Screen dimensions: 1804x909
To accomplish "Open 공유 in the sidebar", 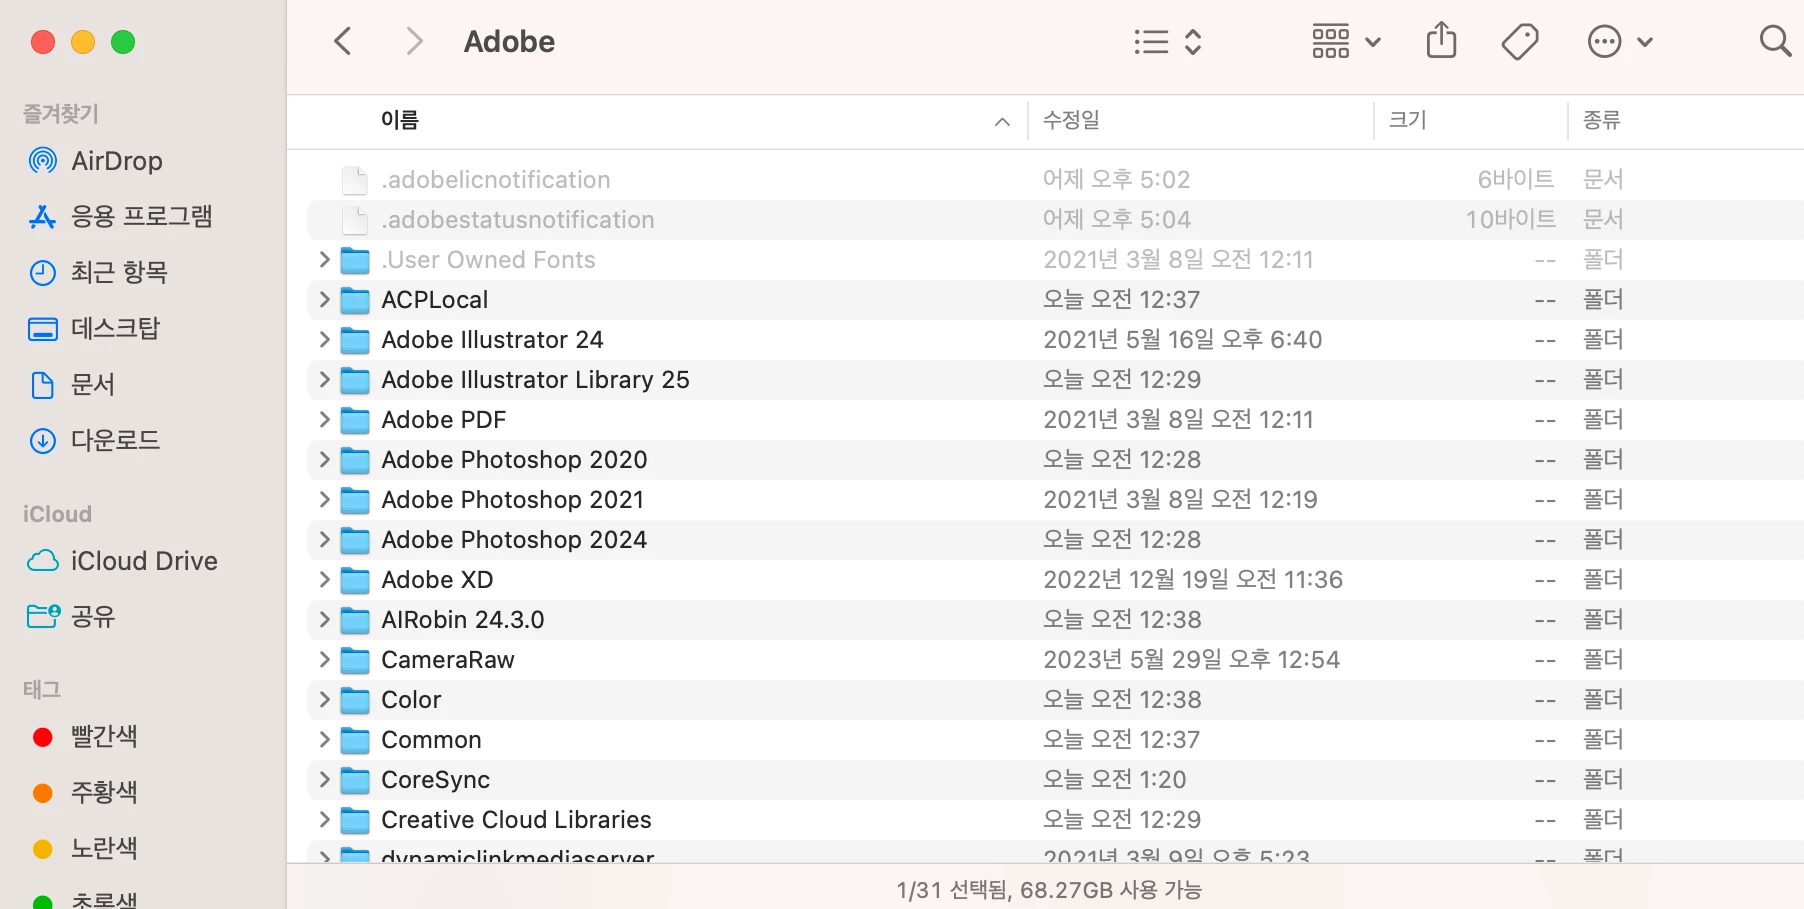I will click(x=71, y=617).
